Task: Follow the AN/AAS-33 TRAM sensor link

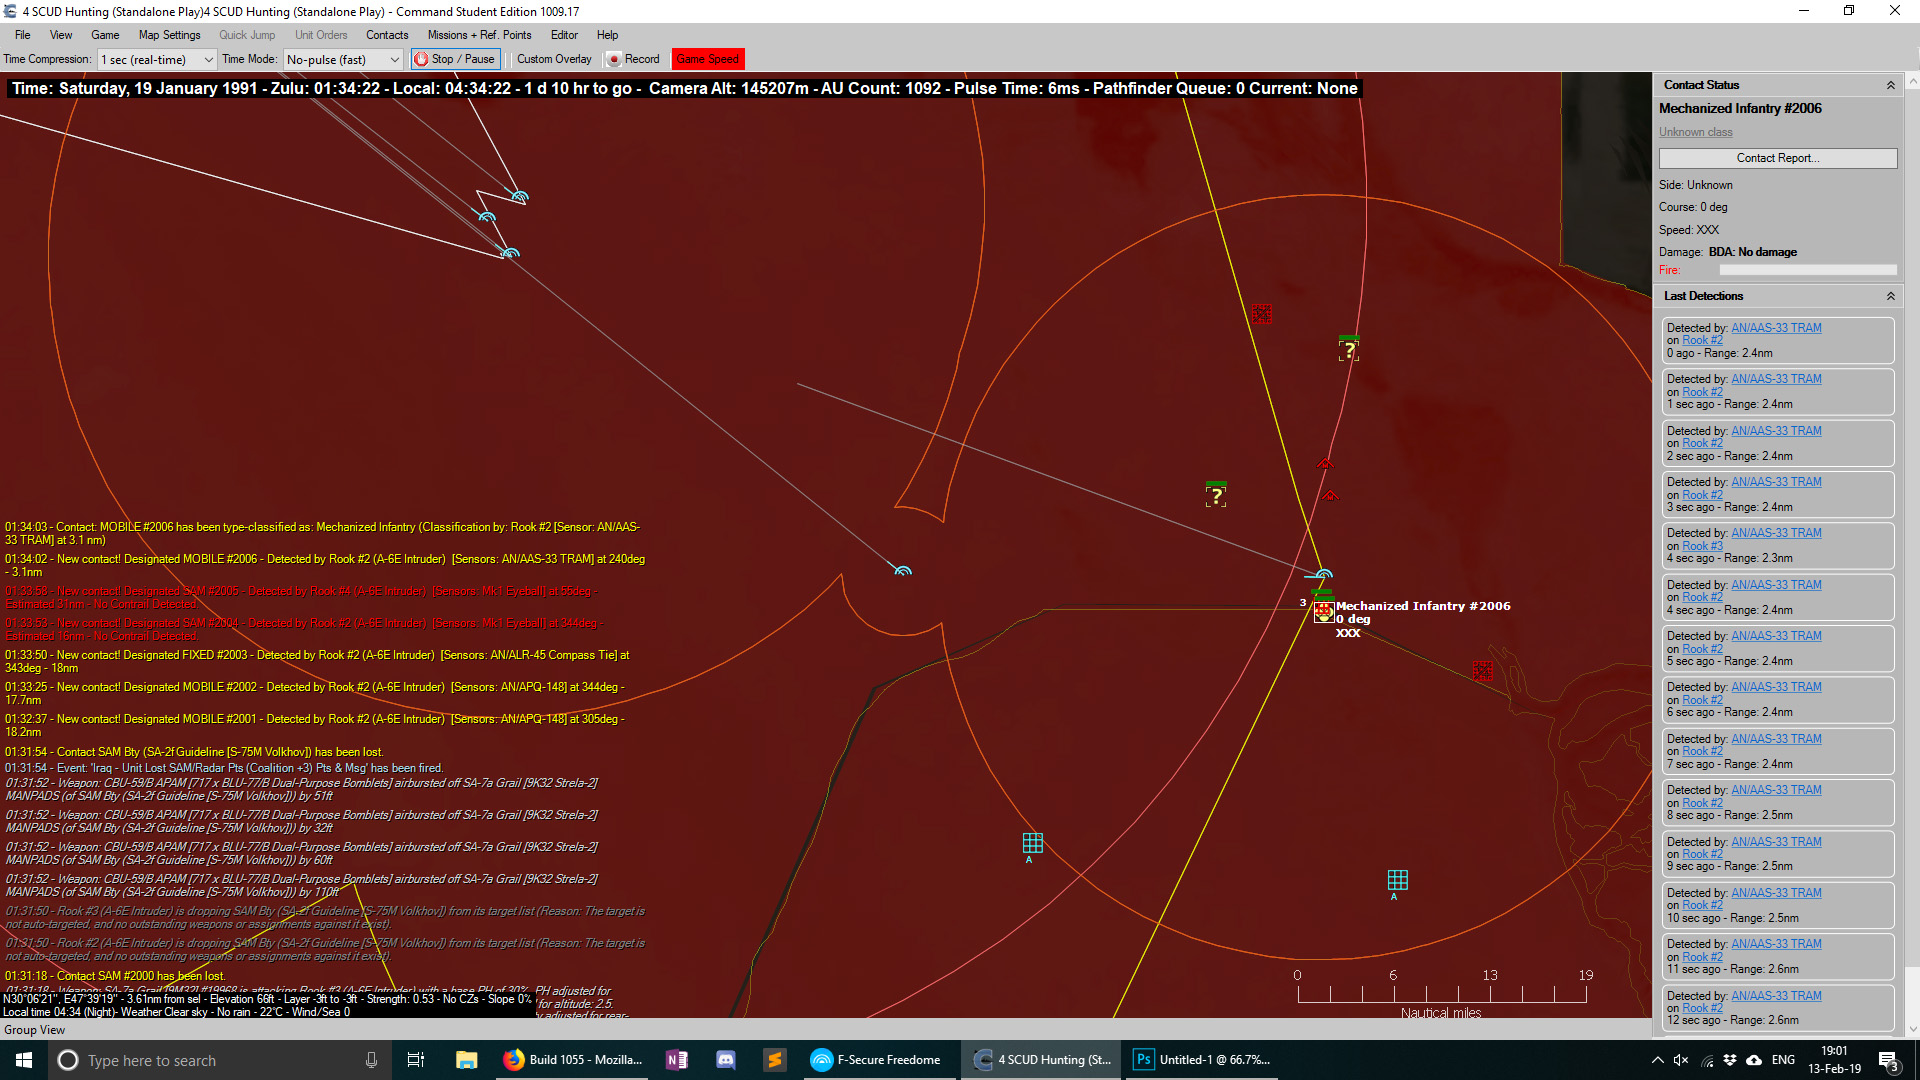Action: pos(1775,327)
